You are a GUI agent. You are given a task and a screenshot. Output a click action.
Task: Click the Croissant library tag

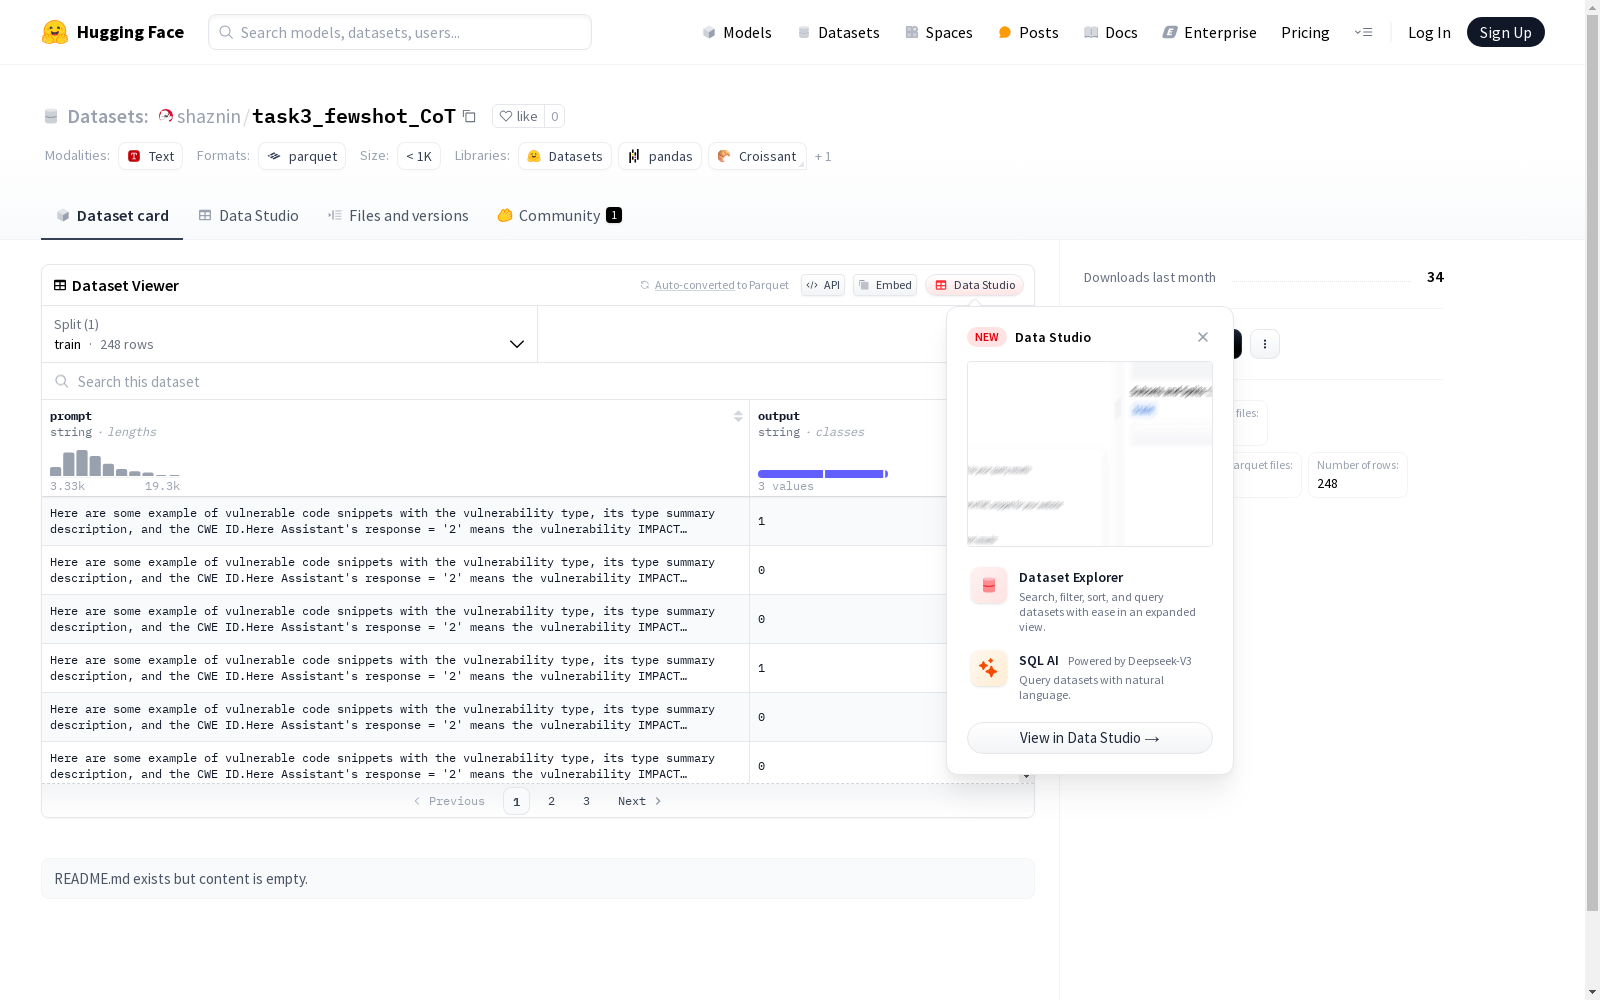click(x=757, y=156)
